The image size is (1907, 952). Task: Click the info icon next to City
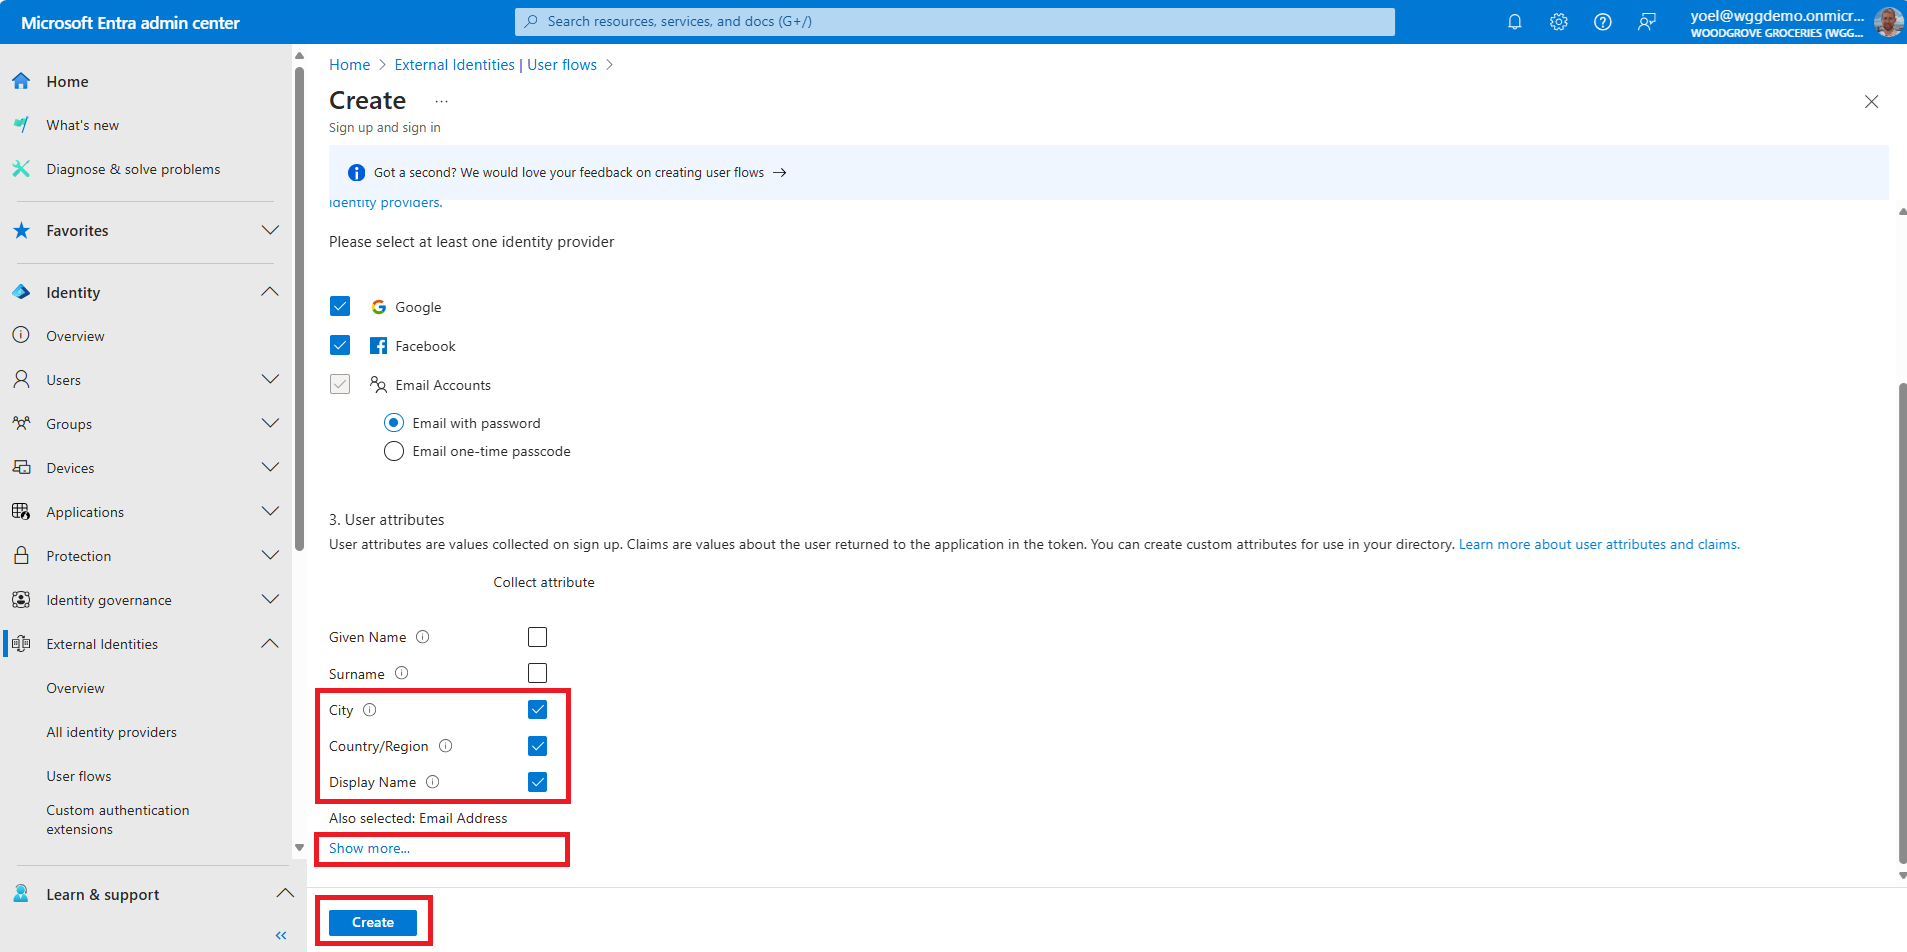click(370, 710)
